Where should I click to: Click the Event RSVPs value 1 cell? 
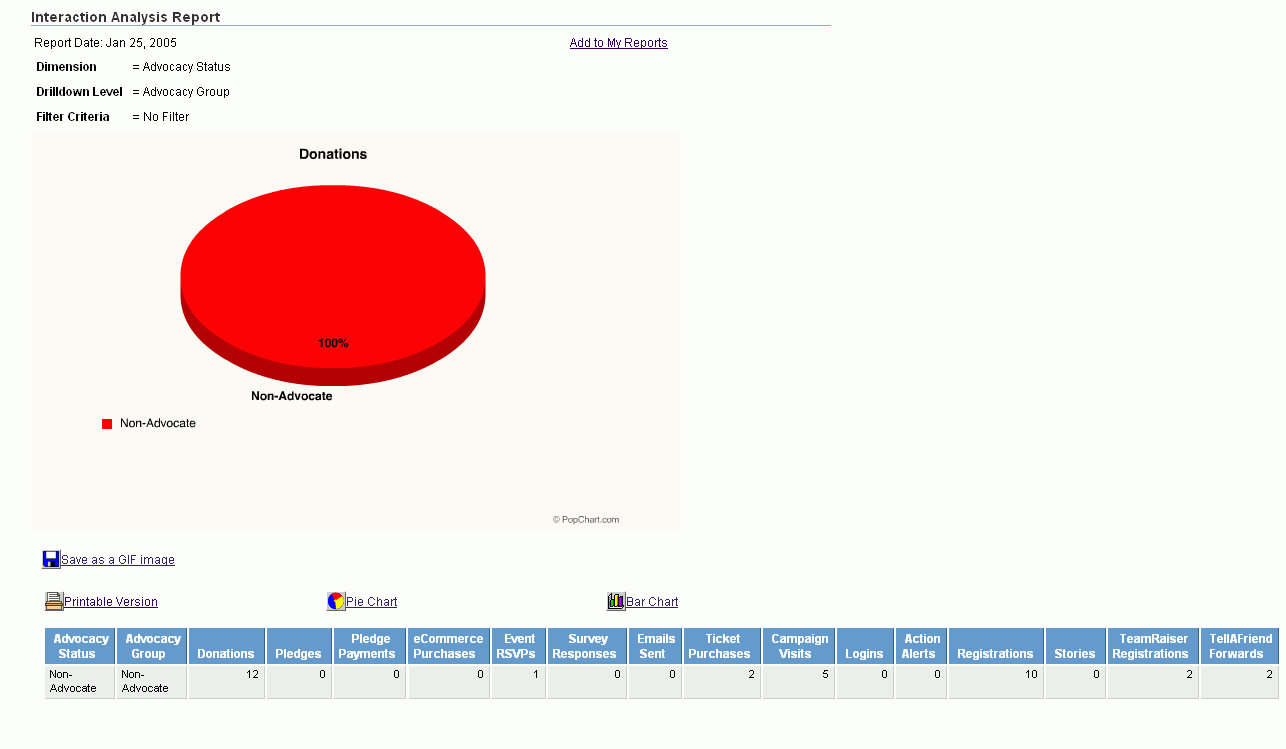(x=519, y=682)
